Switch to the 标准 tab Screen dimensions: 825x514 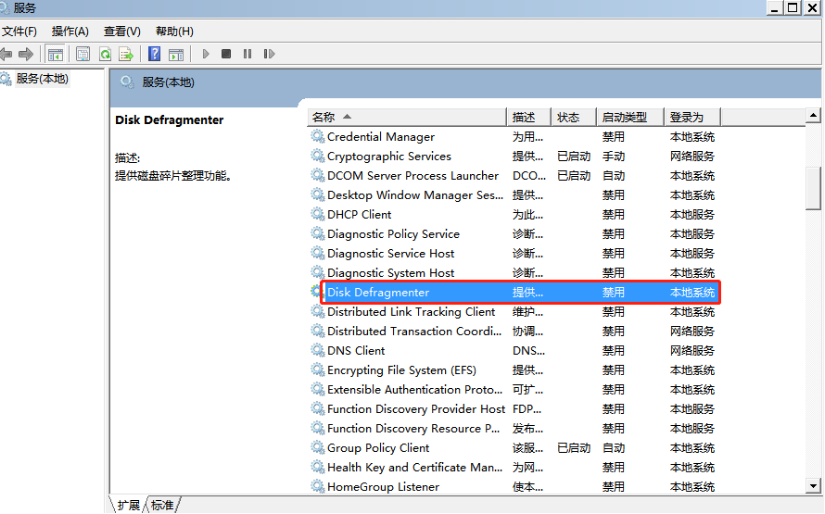click(163, 505)
